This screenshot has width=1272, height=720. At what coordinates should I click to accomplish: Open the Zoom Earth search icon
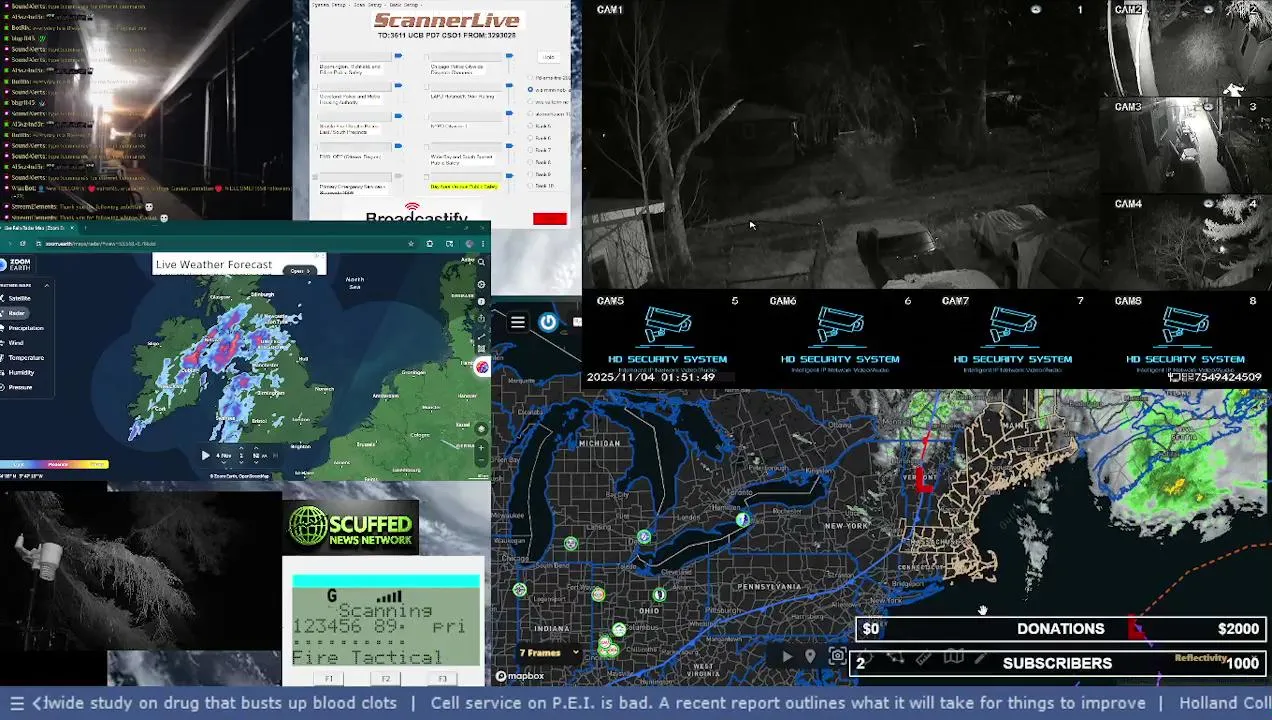click(x=481, y=262)
